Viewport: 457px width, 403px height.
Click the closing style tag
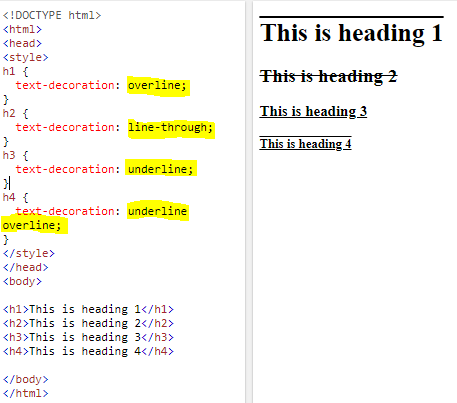(29, 253)
